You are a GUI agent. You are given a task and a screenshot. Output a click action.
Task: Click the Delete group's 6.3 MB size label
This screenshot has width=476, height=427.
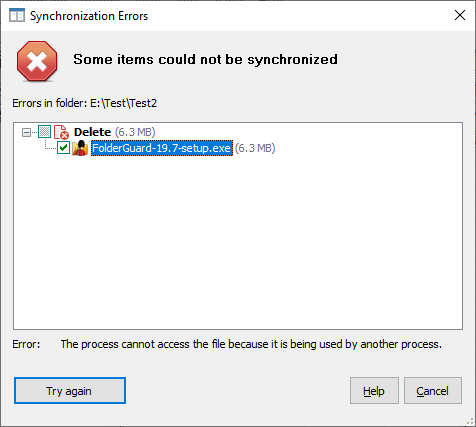tap(135, 132)
